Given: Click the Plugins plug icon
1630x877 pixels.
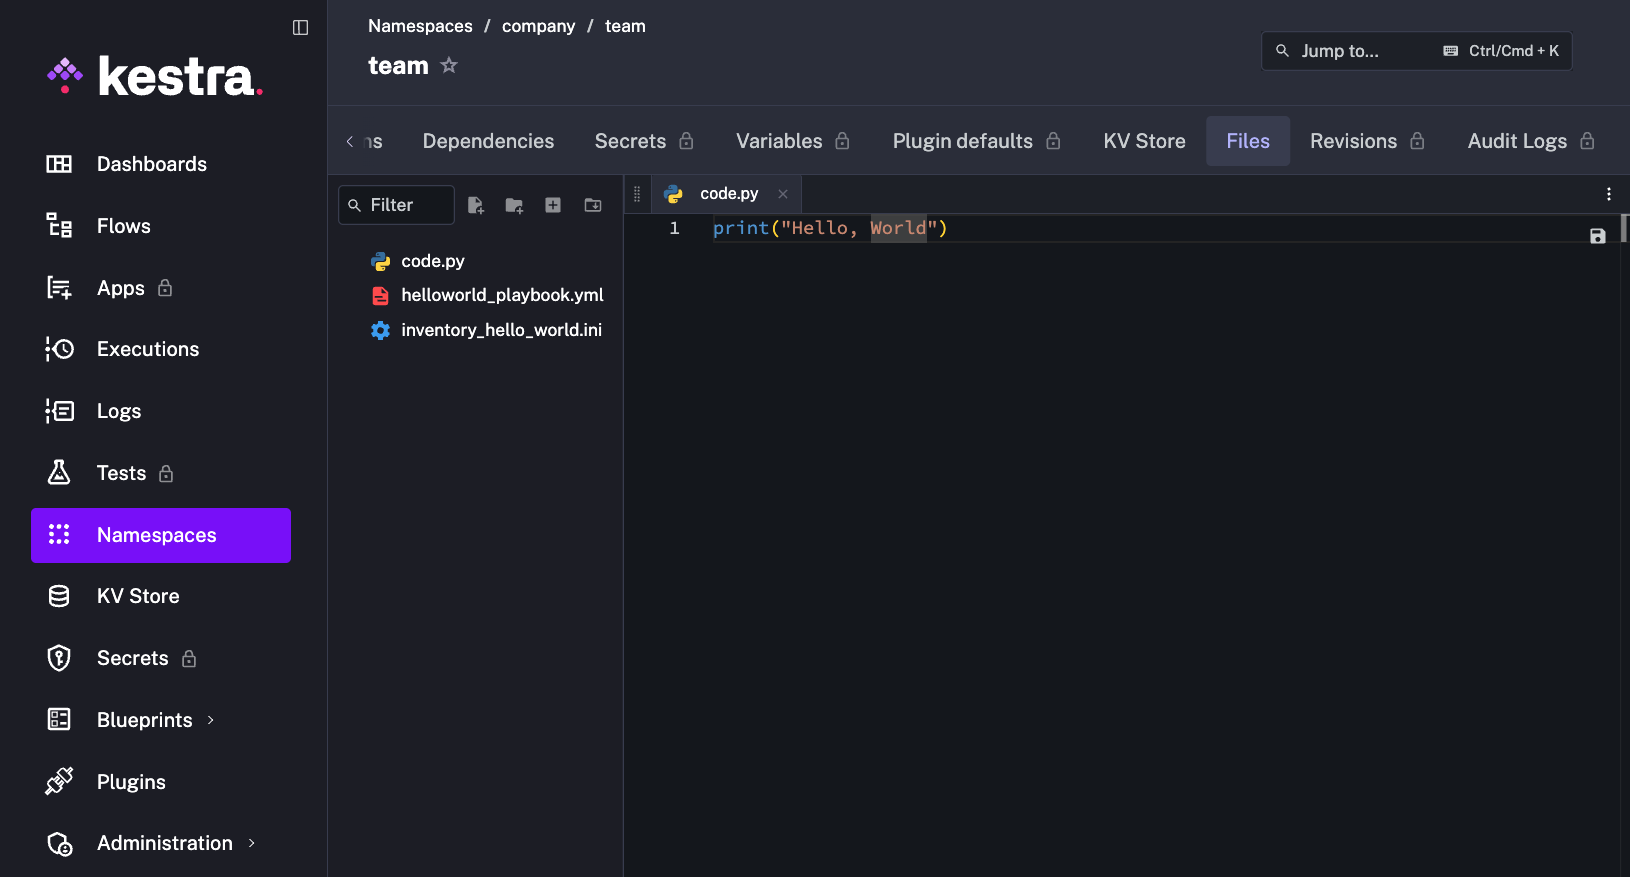Looking at the screenshot, I should pyautogui.click(x=59, y=781).
